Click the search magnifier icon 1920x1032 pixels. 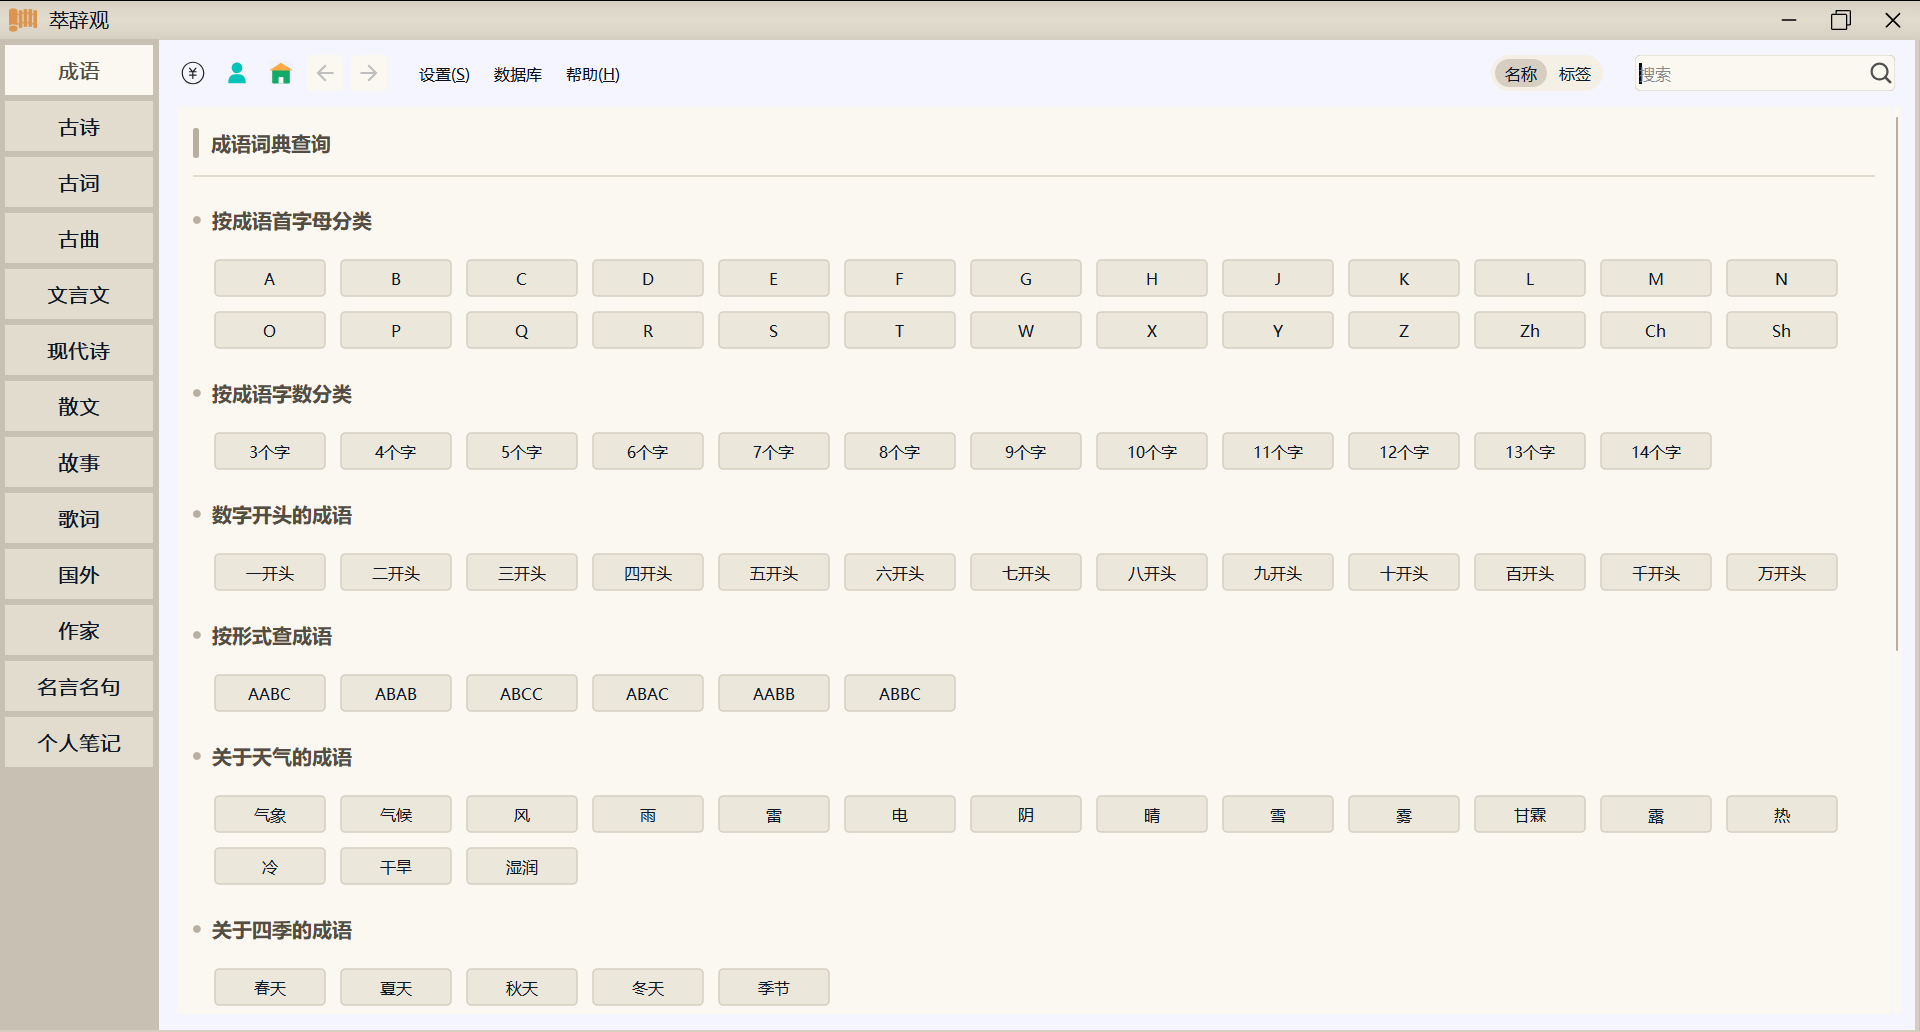tap(1880, 73)
